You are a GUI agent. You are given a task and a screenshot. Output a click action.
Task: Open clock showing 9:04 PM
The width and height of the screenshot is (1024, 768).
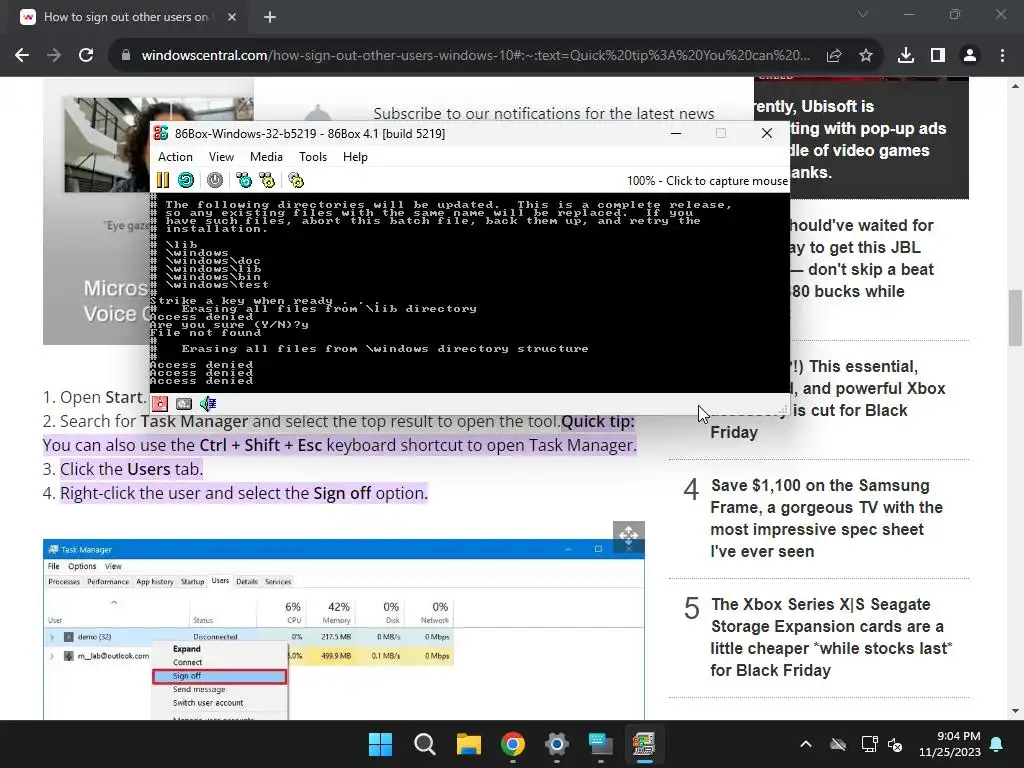[x=950, y=744]
